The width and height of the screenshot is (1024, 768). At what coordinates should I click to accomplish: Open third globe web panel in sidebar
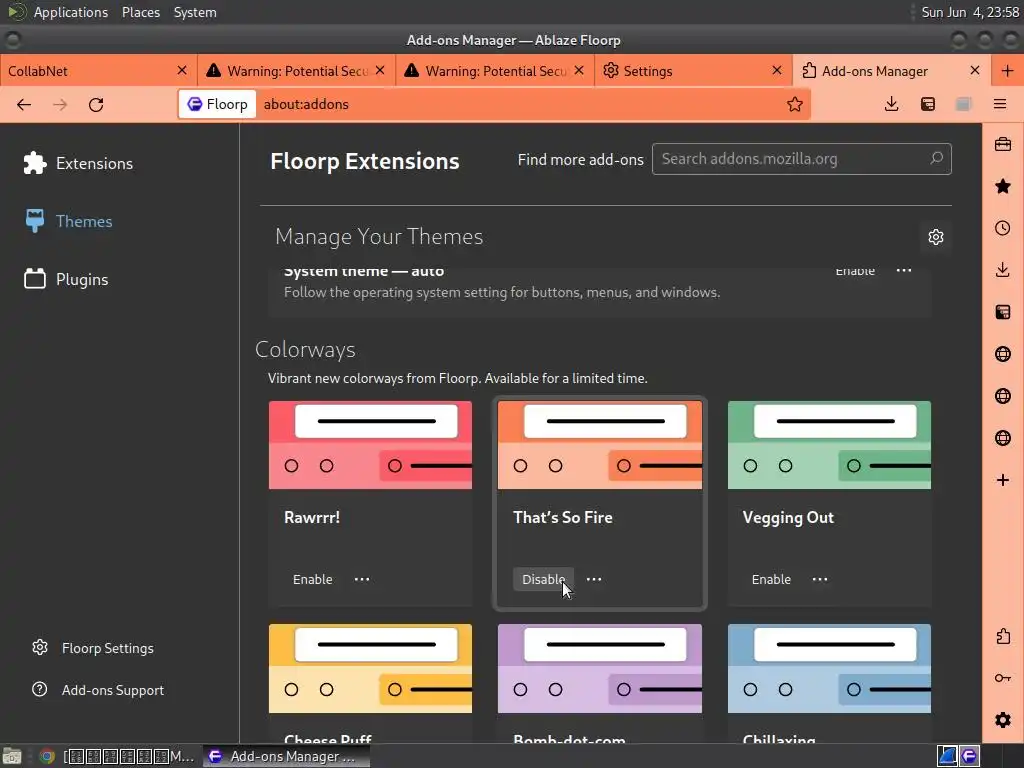pos(1003,438)
